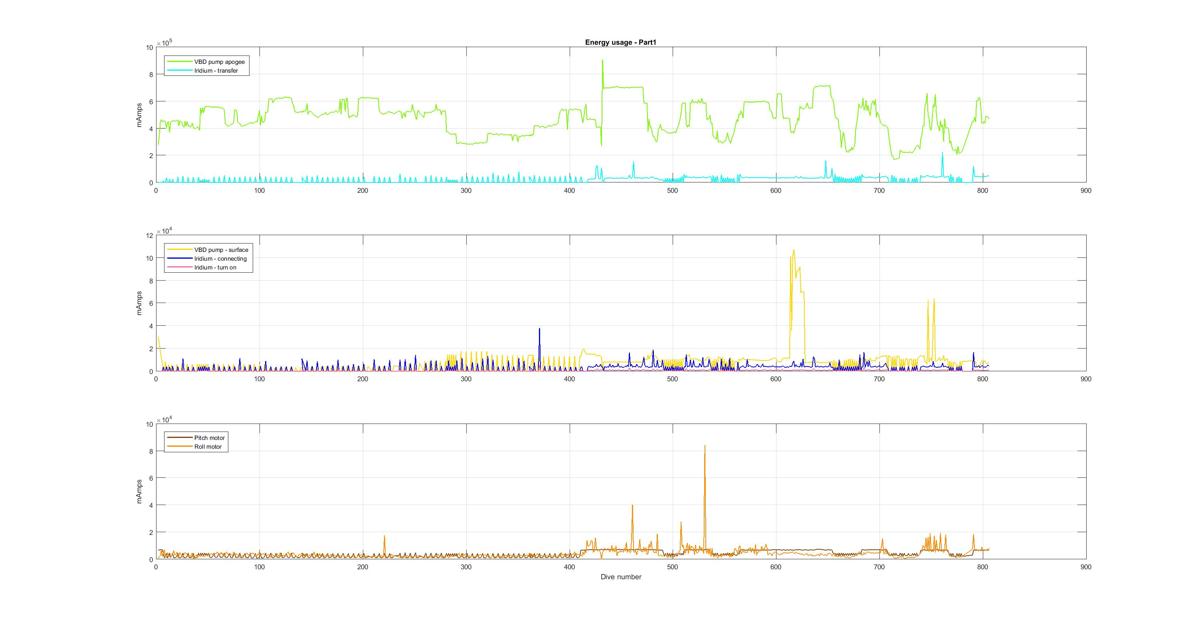Click the mAmps y-axis label of middle plot
Image resolution: width=1200 pixels, height=628 pixels.
(x=138, y=303)
